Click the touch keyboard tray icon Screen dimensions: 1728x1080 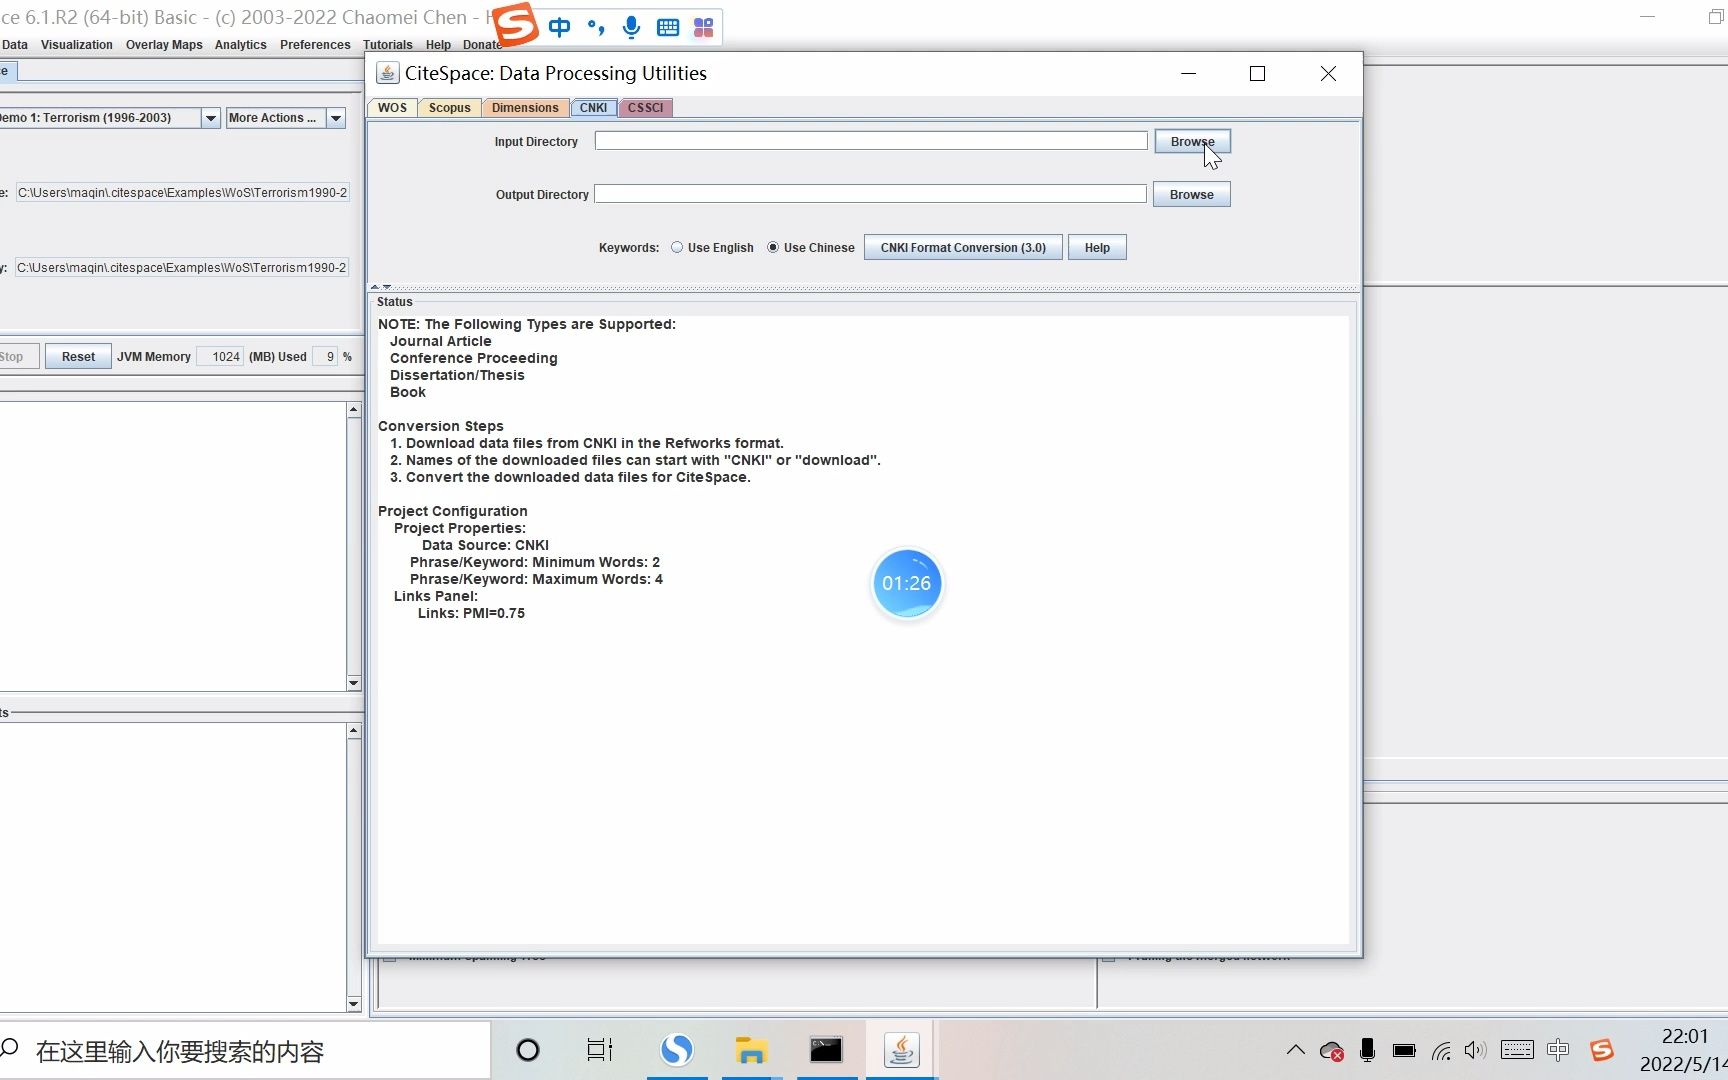click(1517, 1050)
